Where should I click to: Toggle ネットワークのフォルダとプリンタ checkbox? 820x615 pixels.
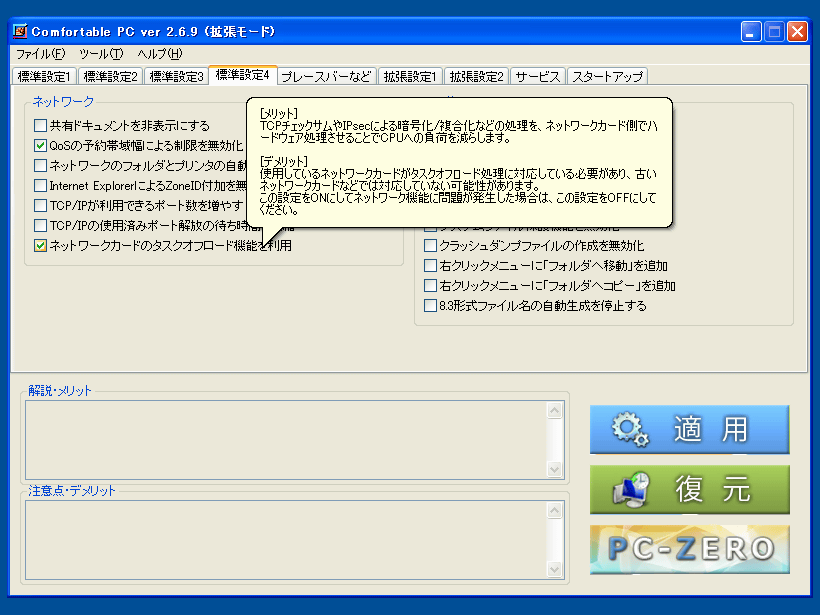tap(40, 166)
